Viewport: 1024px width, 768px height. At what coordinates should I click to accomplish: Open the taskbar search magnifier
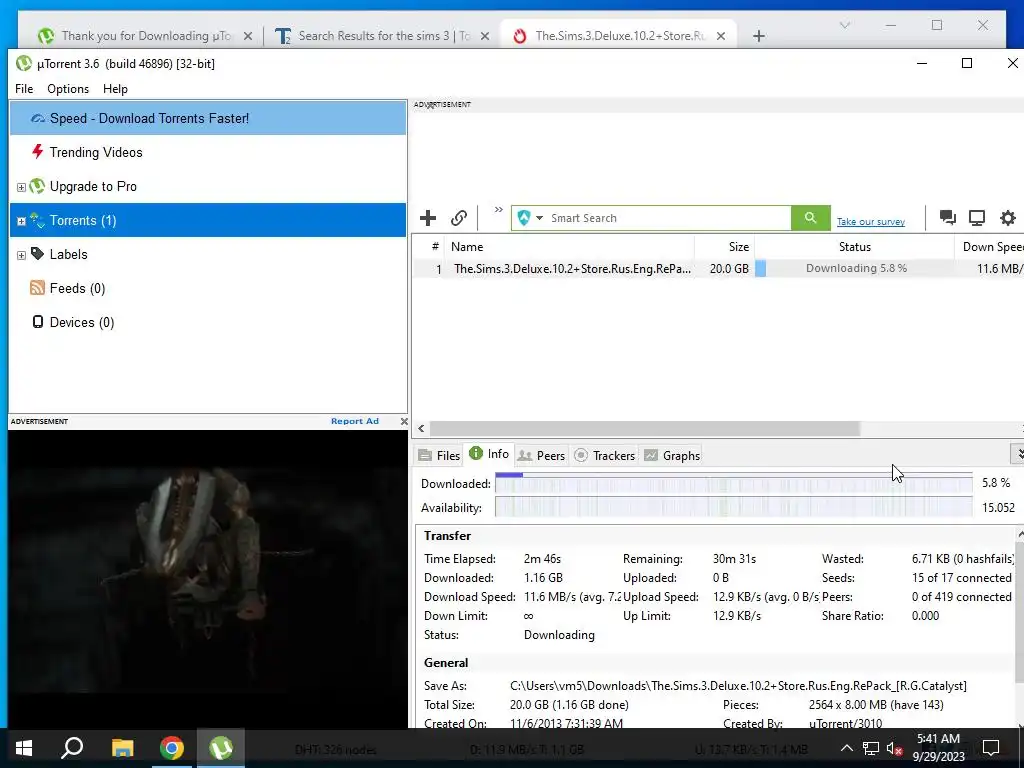(72, 748)
